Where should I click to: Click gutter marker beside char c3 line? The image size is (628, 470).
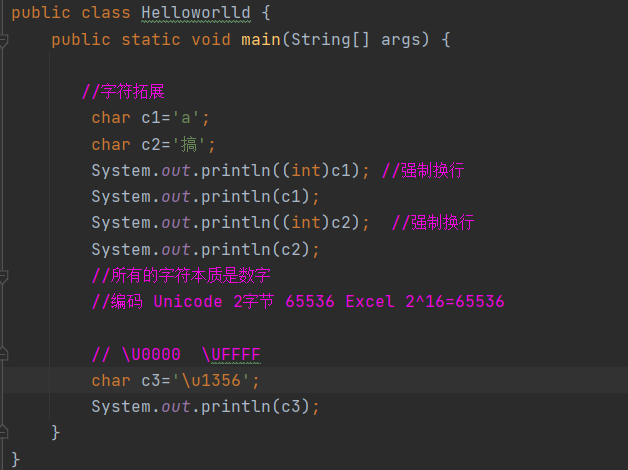click(x=5, y=381)
